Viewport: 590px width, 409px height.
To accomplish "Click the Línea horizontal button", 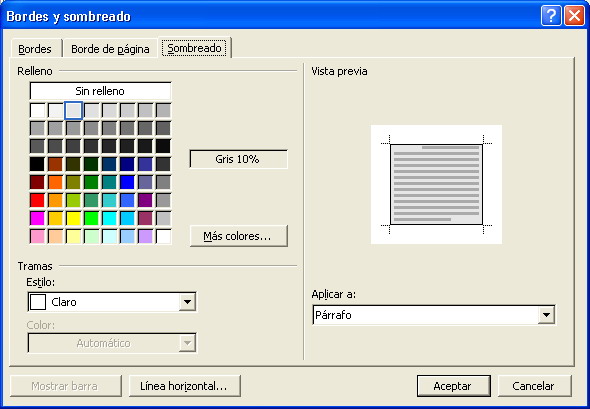I will (184, 386).
